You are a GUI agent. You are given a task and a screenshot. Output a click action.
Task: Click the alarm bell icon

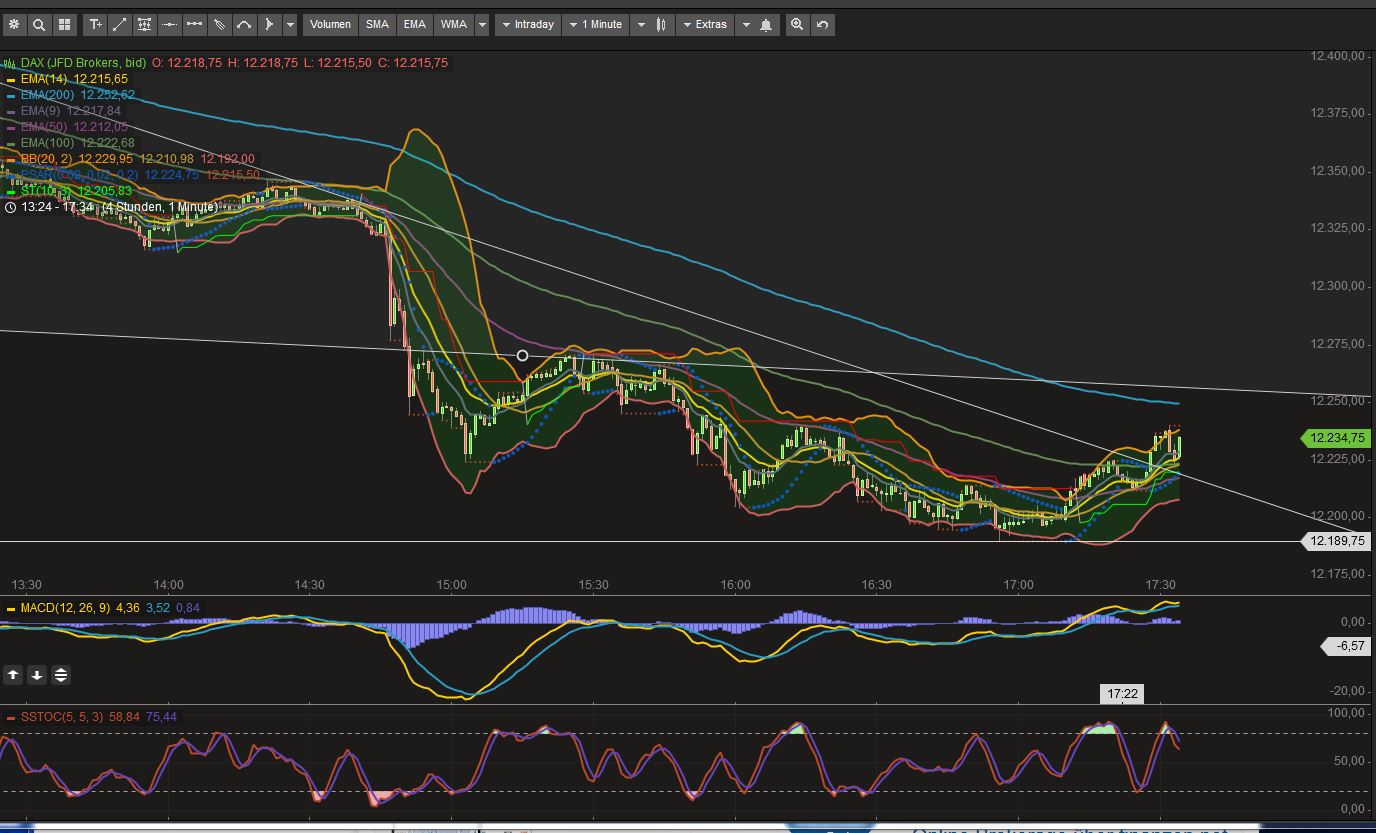click(764, 24)
